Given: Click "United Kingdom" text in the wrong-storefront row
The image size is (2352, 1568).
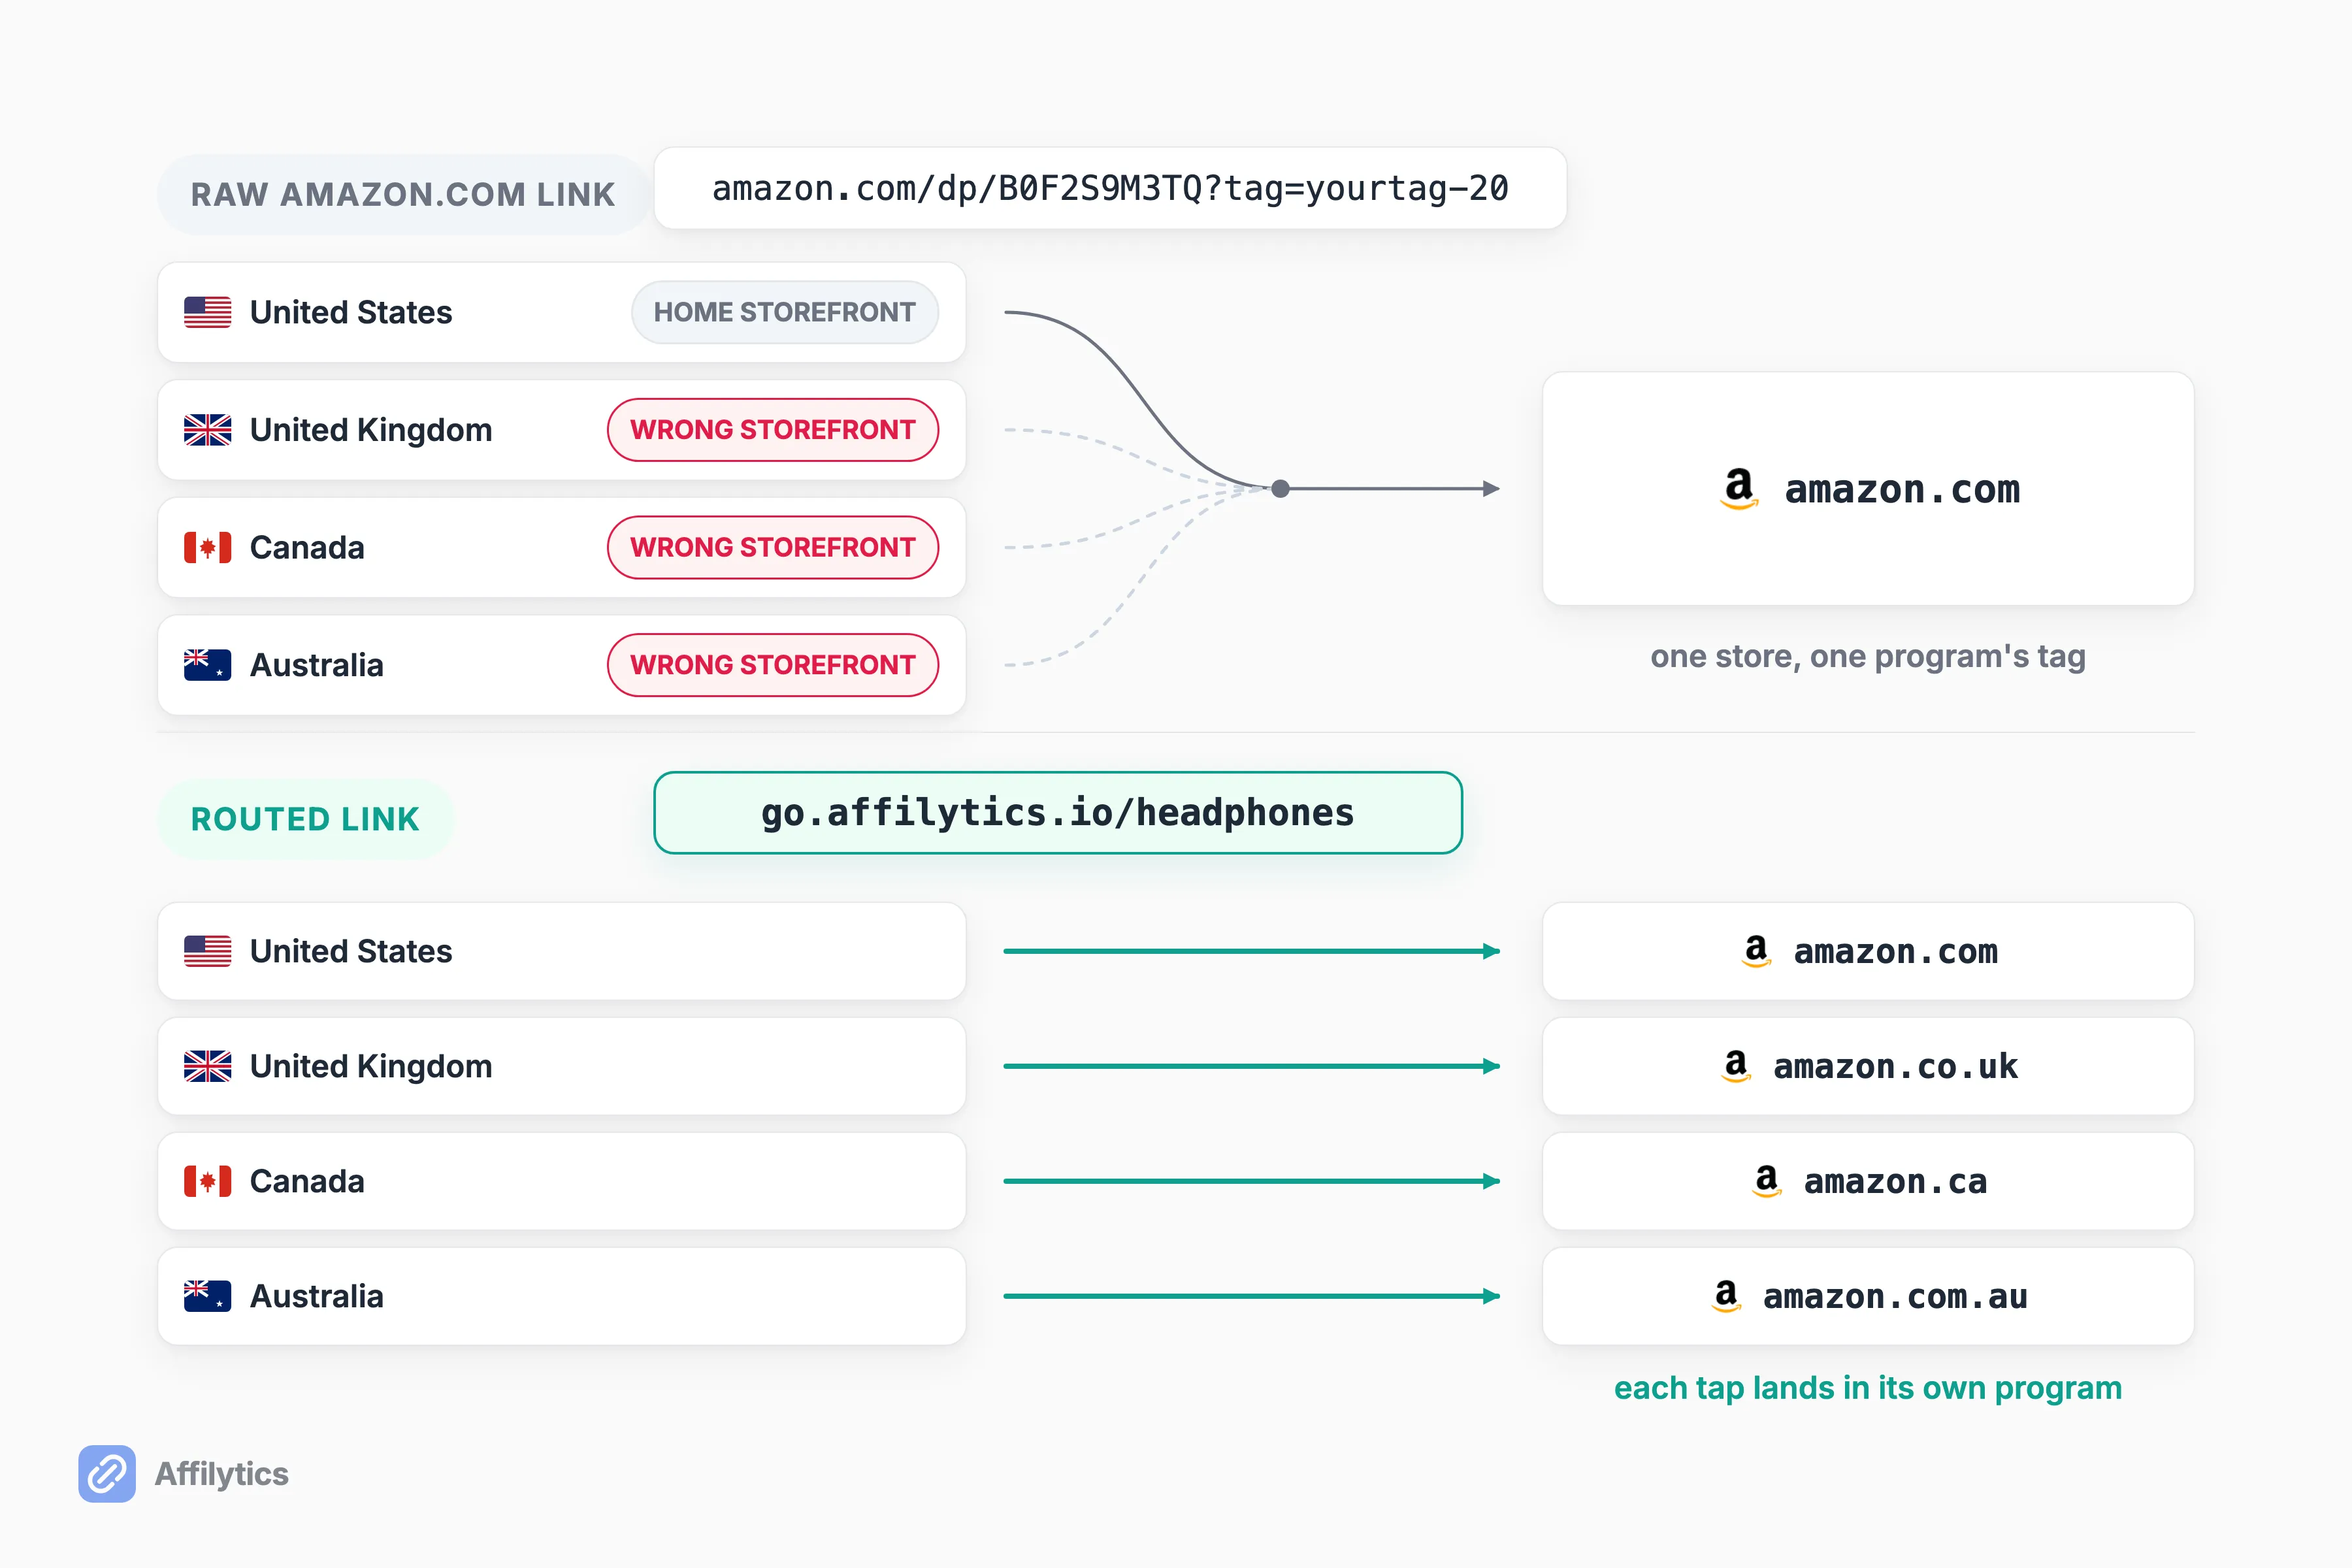Looking at the screenshot, I should [x=371, y=430].
